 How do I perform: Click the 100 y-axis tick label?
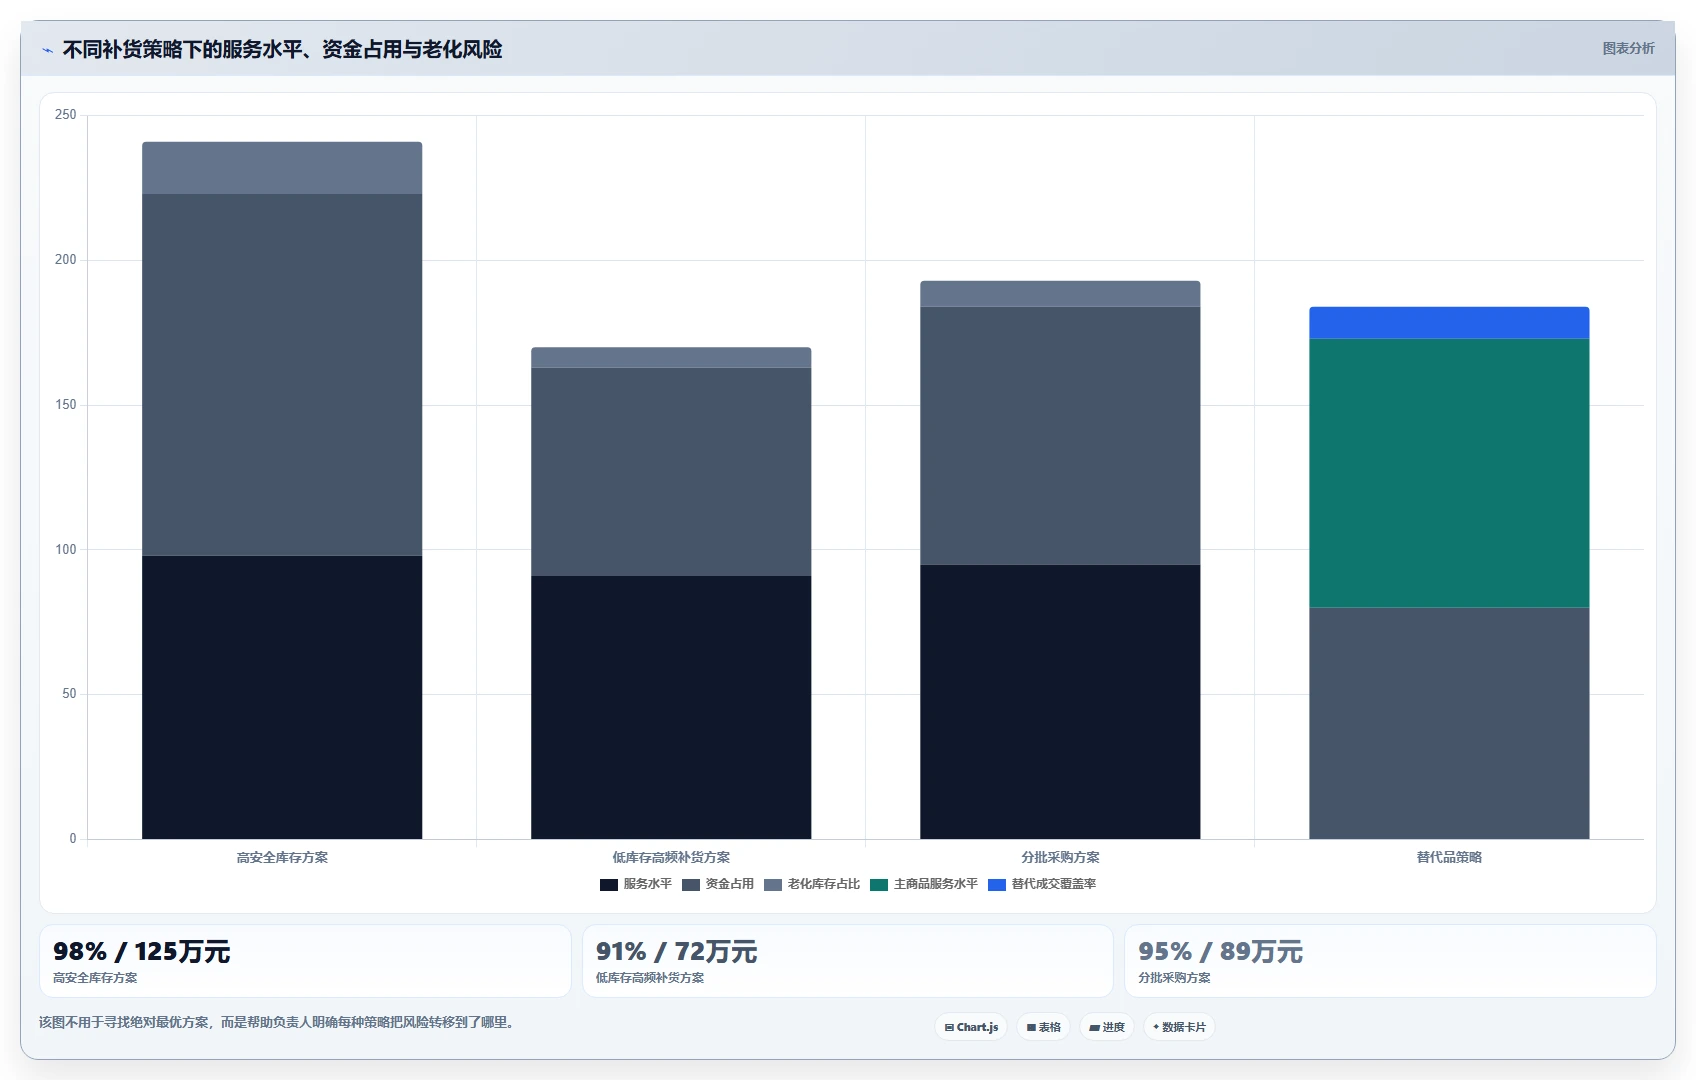66,550
